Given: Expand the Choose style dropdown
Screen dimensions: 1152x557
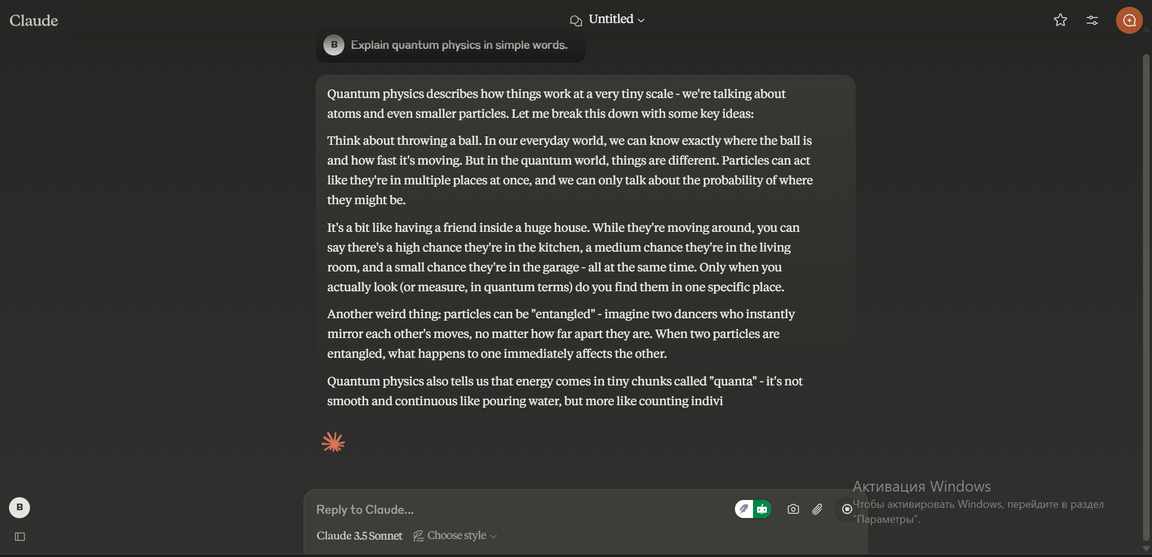Looking at the screenshot, I should pyautogui.click(x=455, y=536).
